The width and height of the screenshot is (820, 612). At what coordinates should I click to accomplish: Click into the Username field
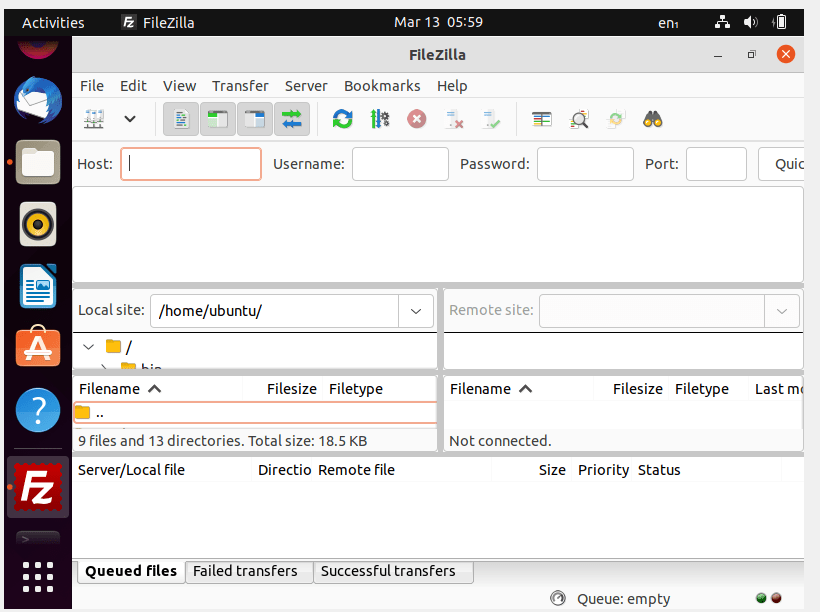[x=400, y=164]
